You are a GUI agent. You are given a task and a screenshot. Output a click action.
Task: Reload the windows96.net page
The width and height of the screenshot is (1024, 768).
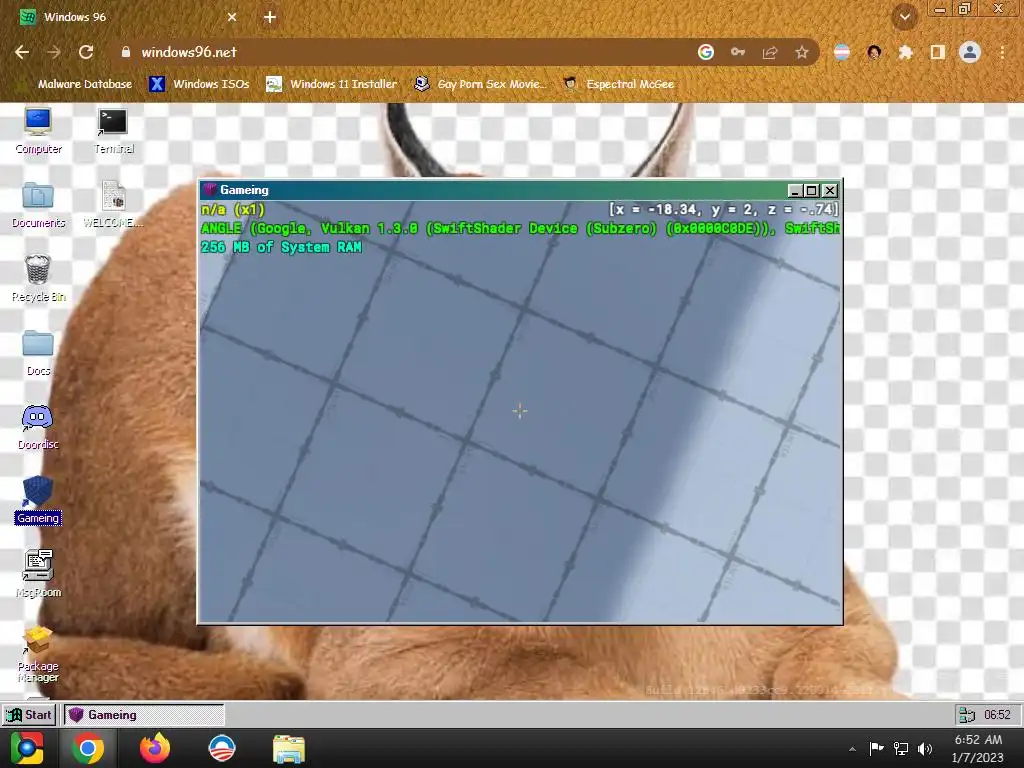tap(86, 52)
